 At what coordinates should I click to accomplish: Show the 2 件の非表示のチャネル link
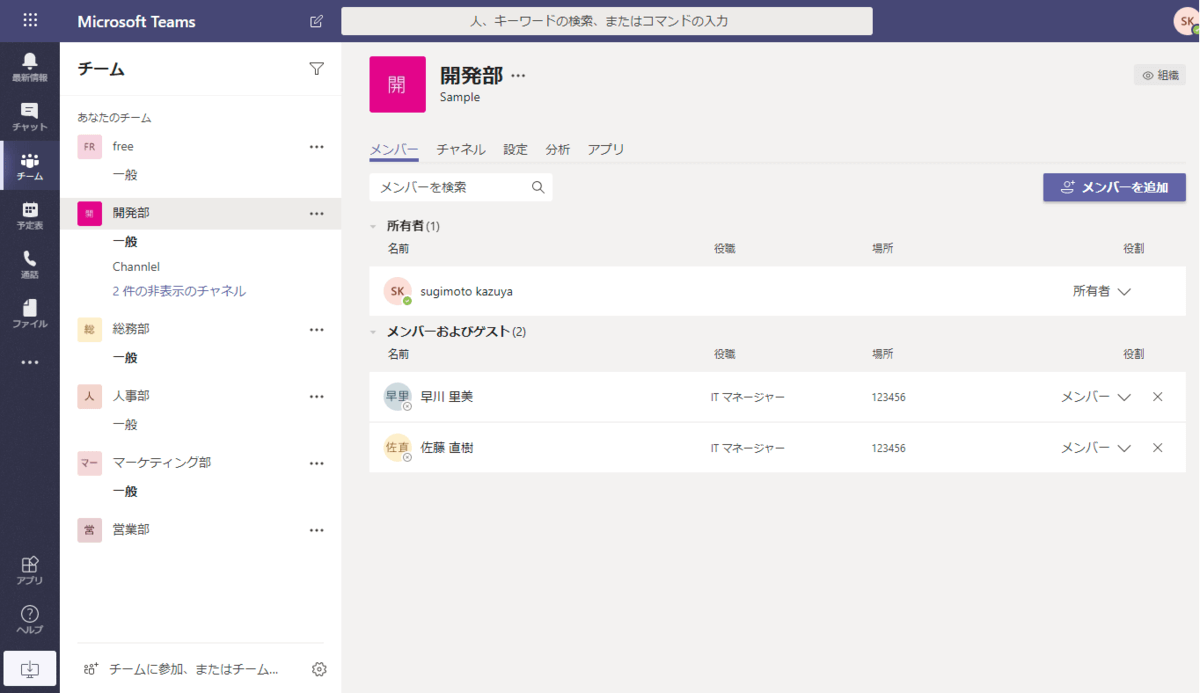click(x=179, y=291)
